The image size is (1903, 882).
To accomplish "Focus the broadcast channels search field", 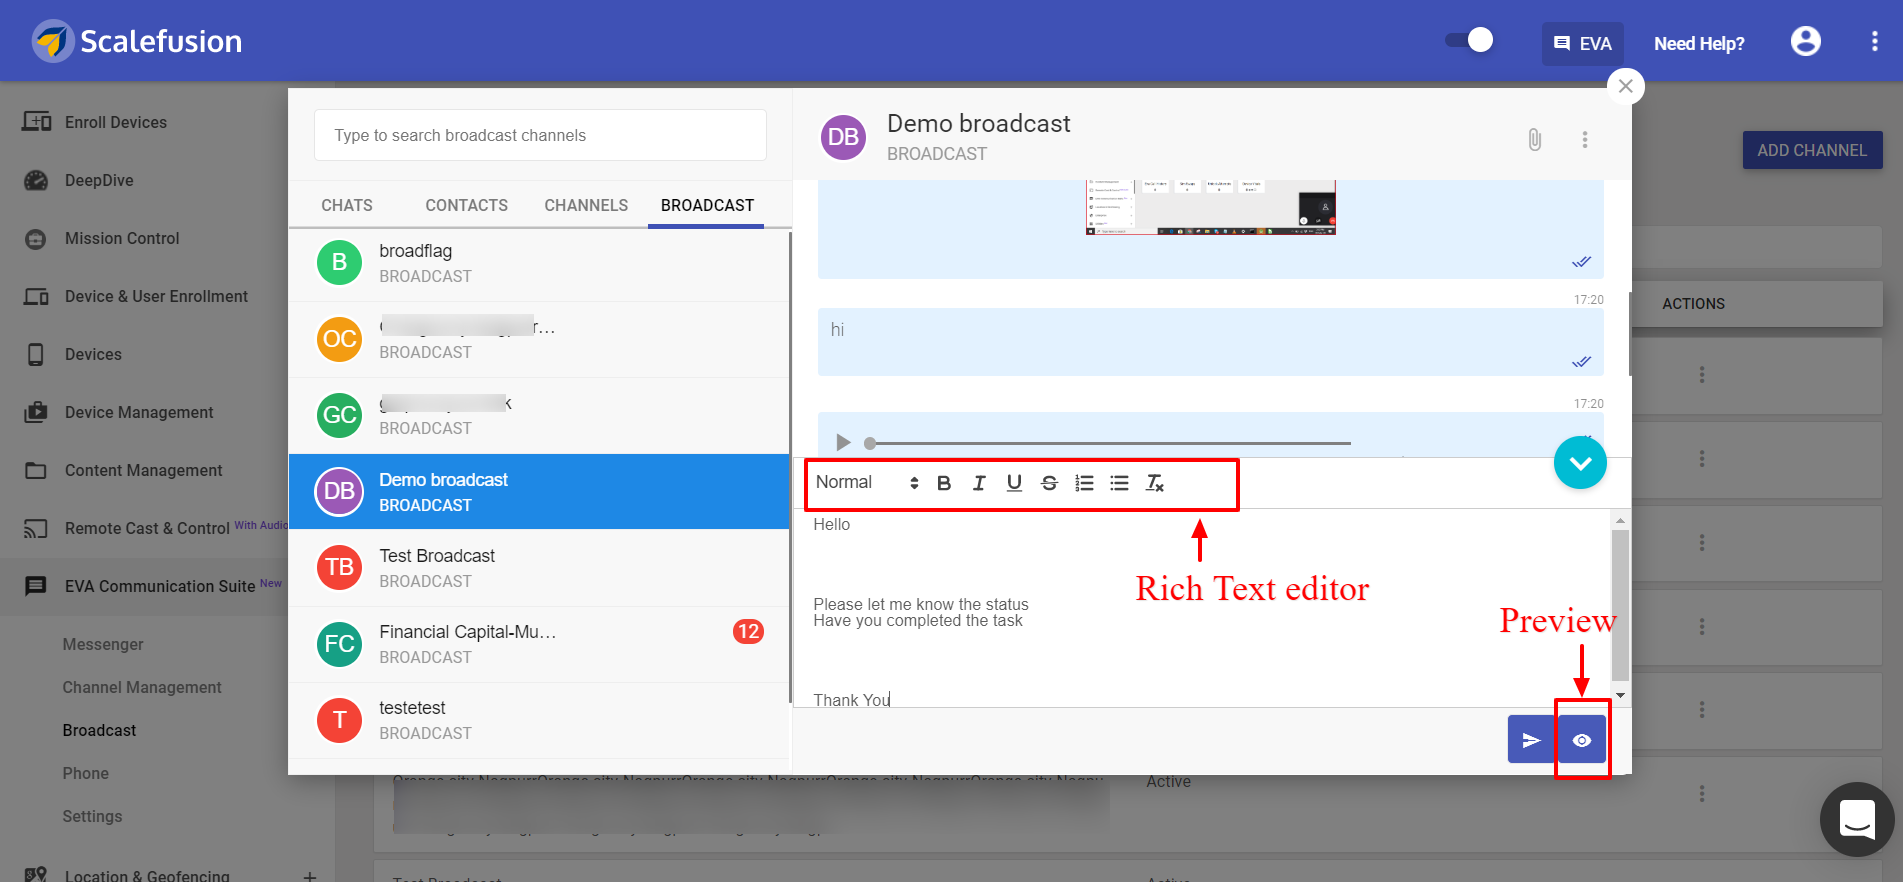I will (540, 135).
